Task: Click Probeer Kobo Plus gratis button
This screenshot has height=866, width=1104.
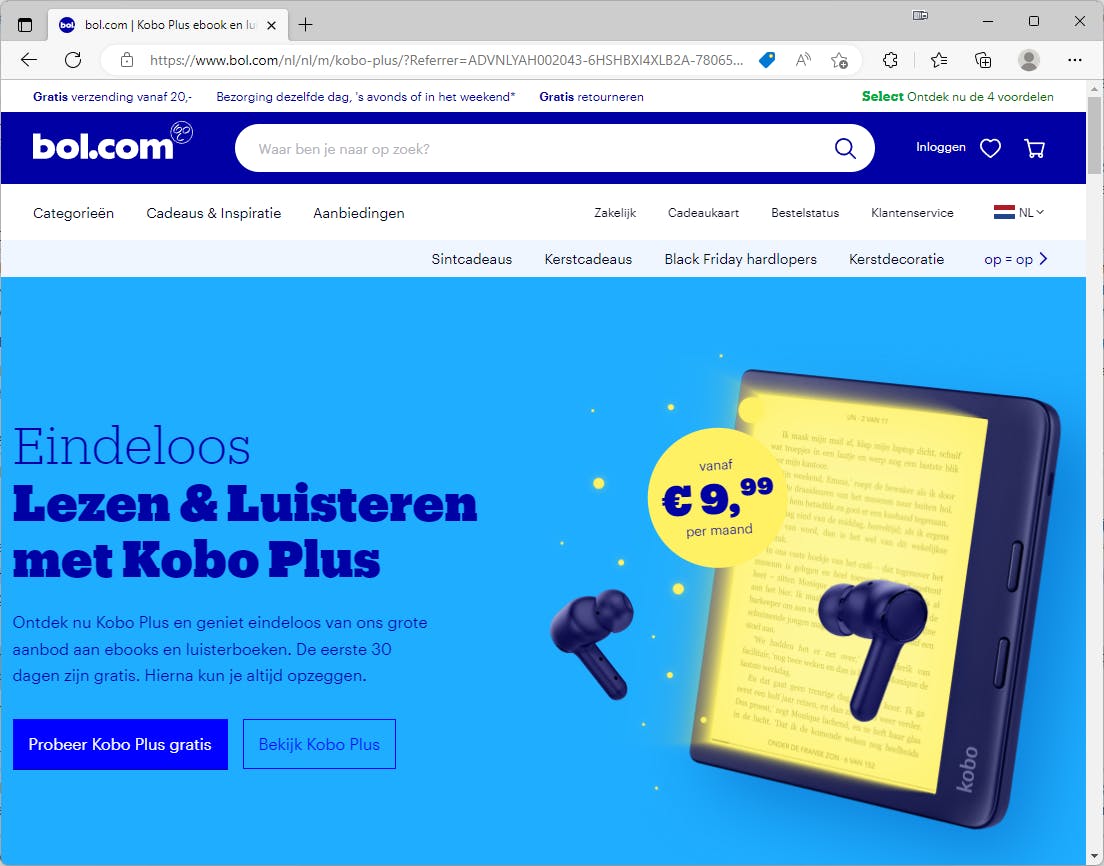Action: [120, 744]
